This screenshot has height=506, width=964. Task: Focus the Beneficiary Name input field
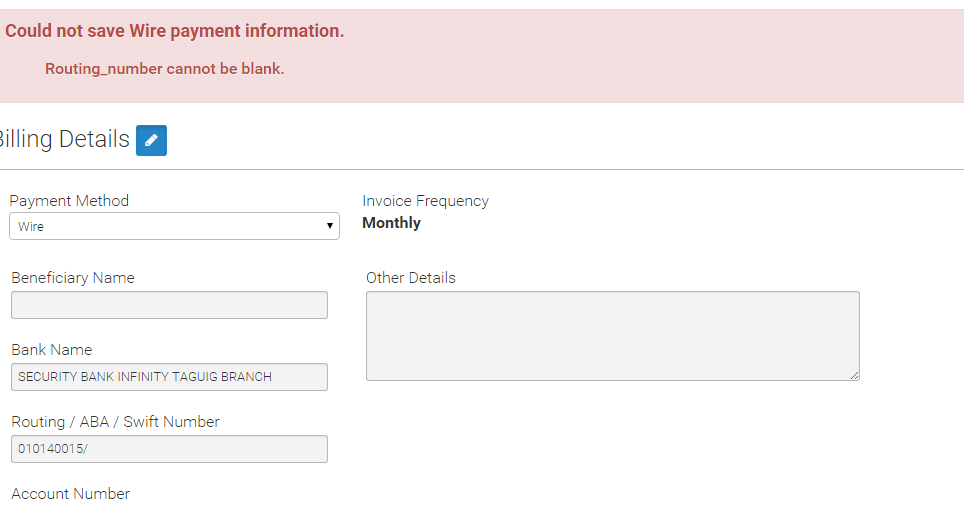pyautogui.click(x=169, y=305)
